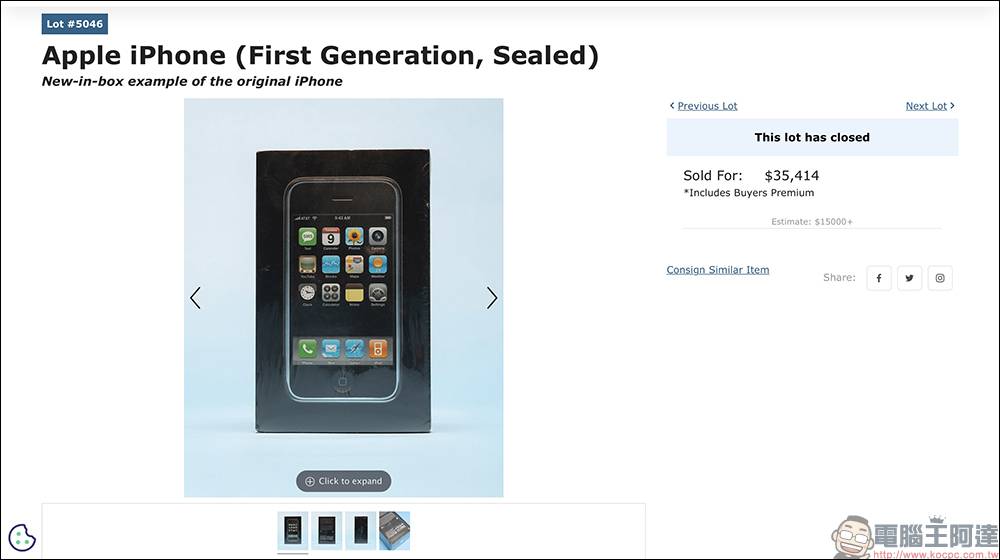Click the This lot has closed banner
This screenshot has height=560, width=1000.
[812, 137]
